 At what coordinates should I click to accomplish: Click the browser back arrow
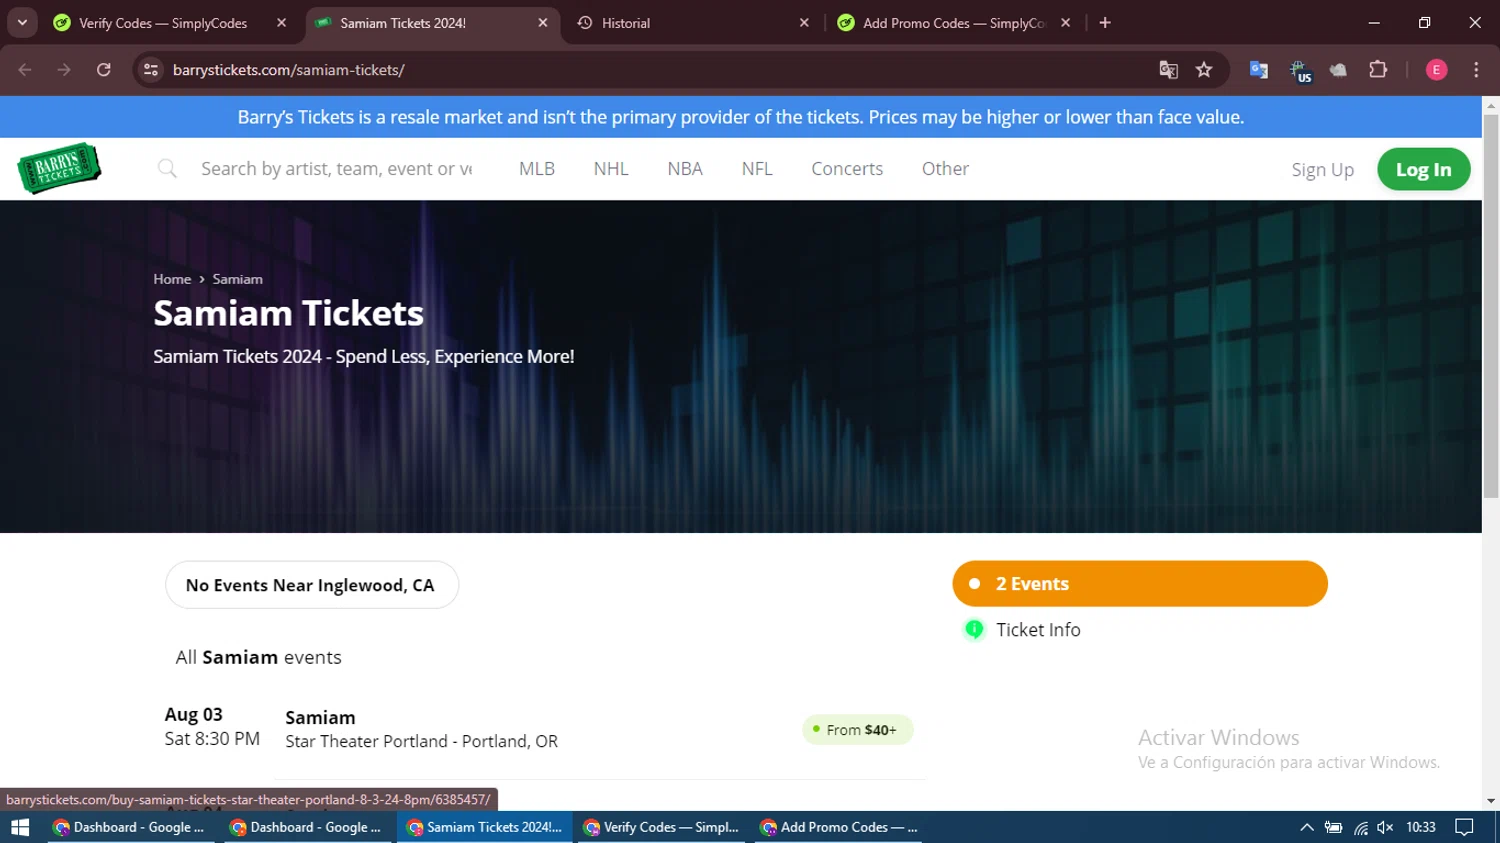coord(25,70)
